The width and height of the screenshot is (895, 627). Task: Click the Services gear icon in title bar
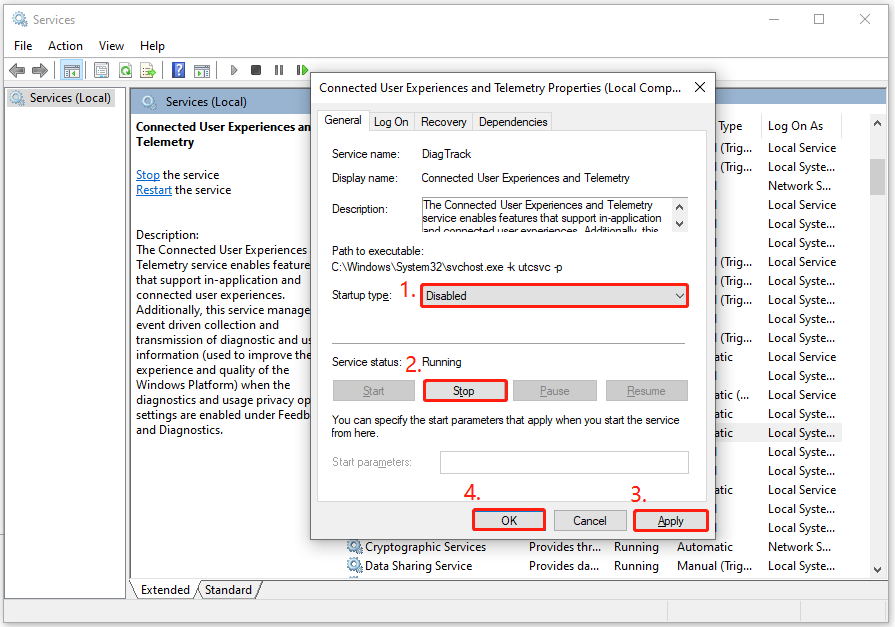[x=20, y=19]
